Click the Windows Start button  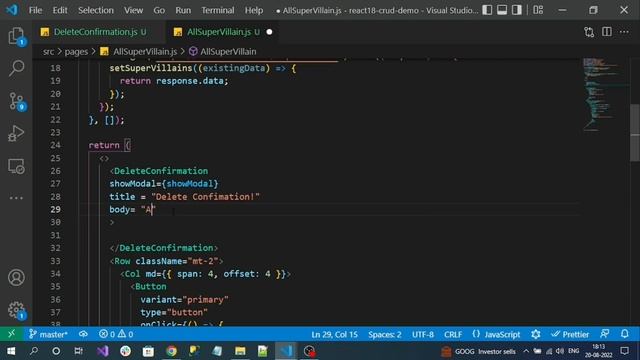[x=11, y=351]
